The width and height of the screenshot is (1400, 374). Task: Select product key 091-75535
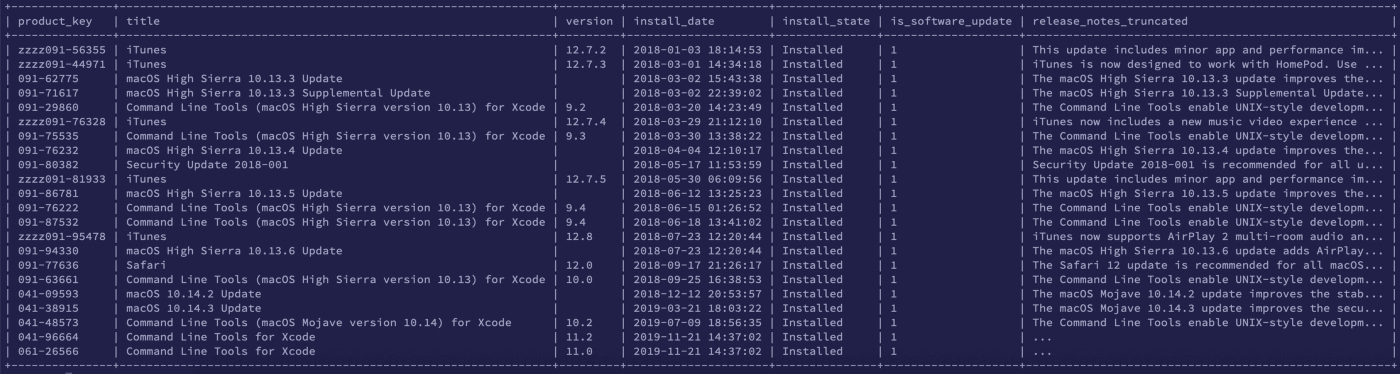pyautogui.click(x=48, y=136)
